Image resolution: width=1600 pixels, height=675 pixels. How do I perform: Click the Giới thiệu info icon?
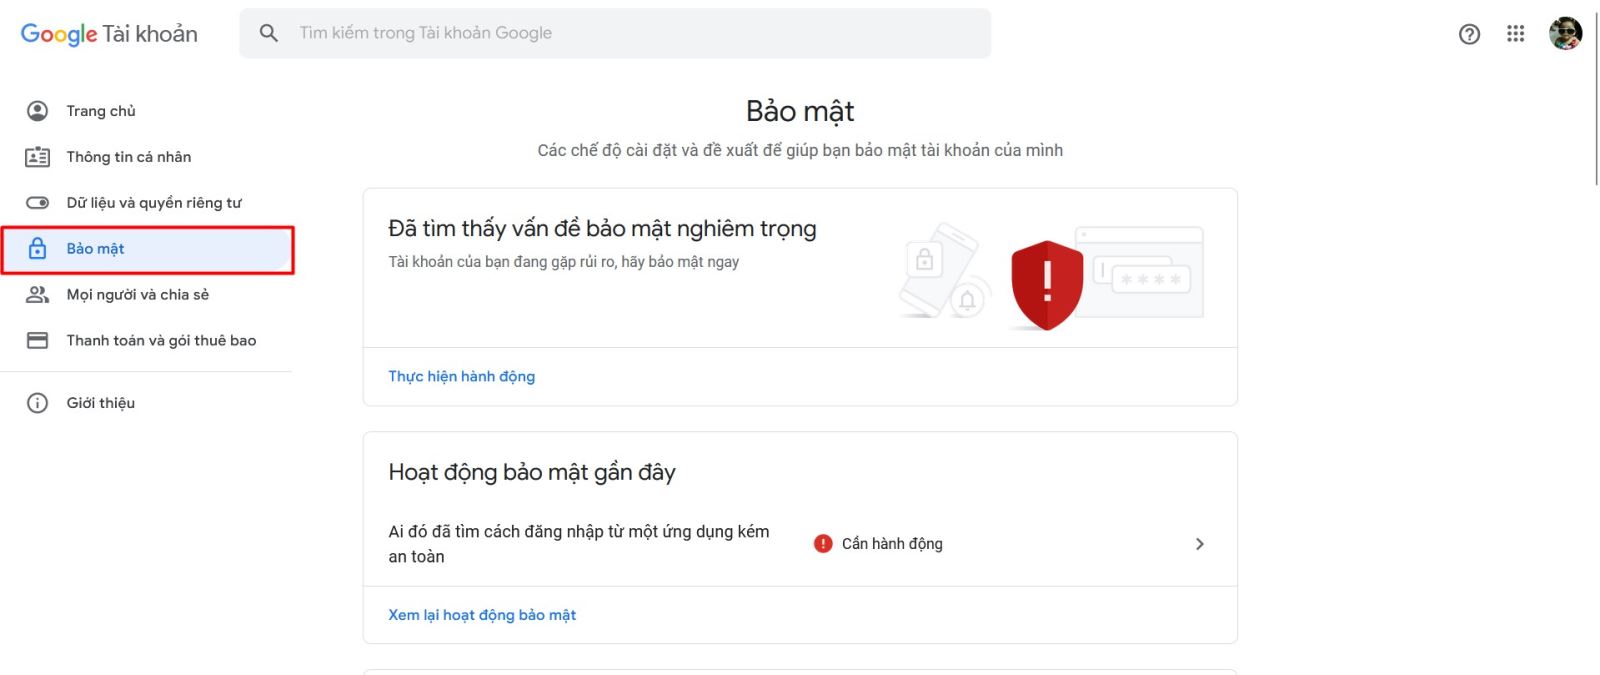click(x=37, y=402)
